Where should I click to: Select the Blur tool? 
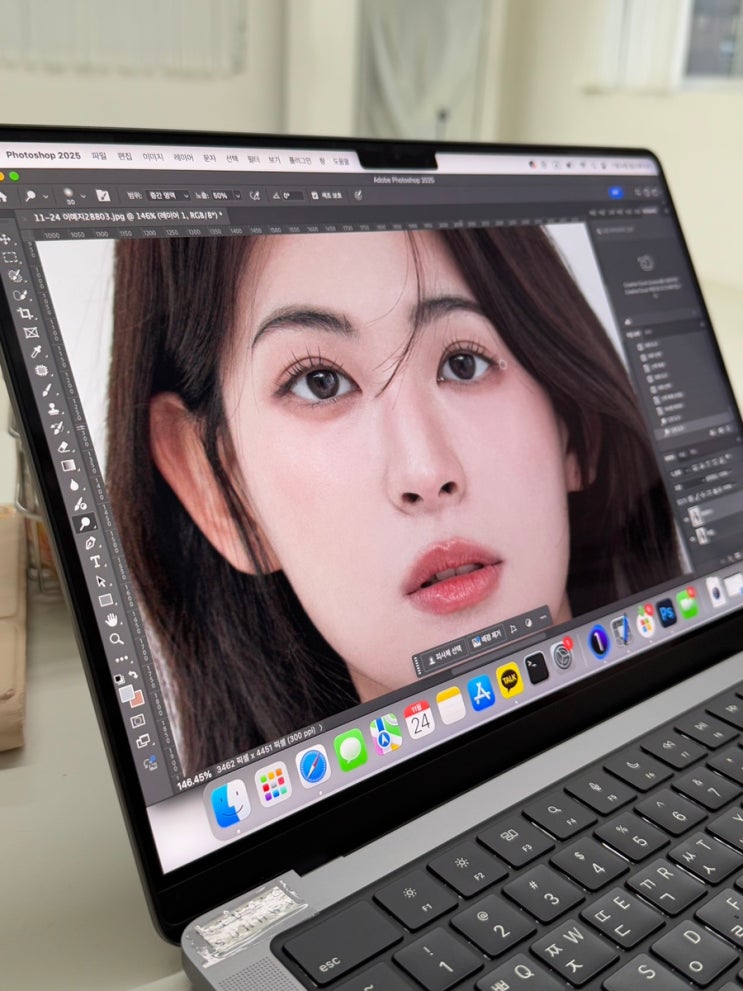pos(75,485)
